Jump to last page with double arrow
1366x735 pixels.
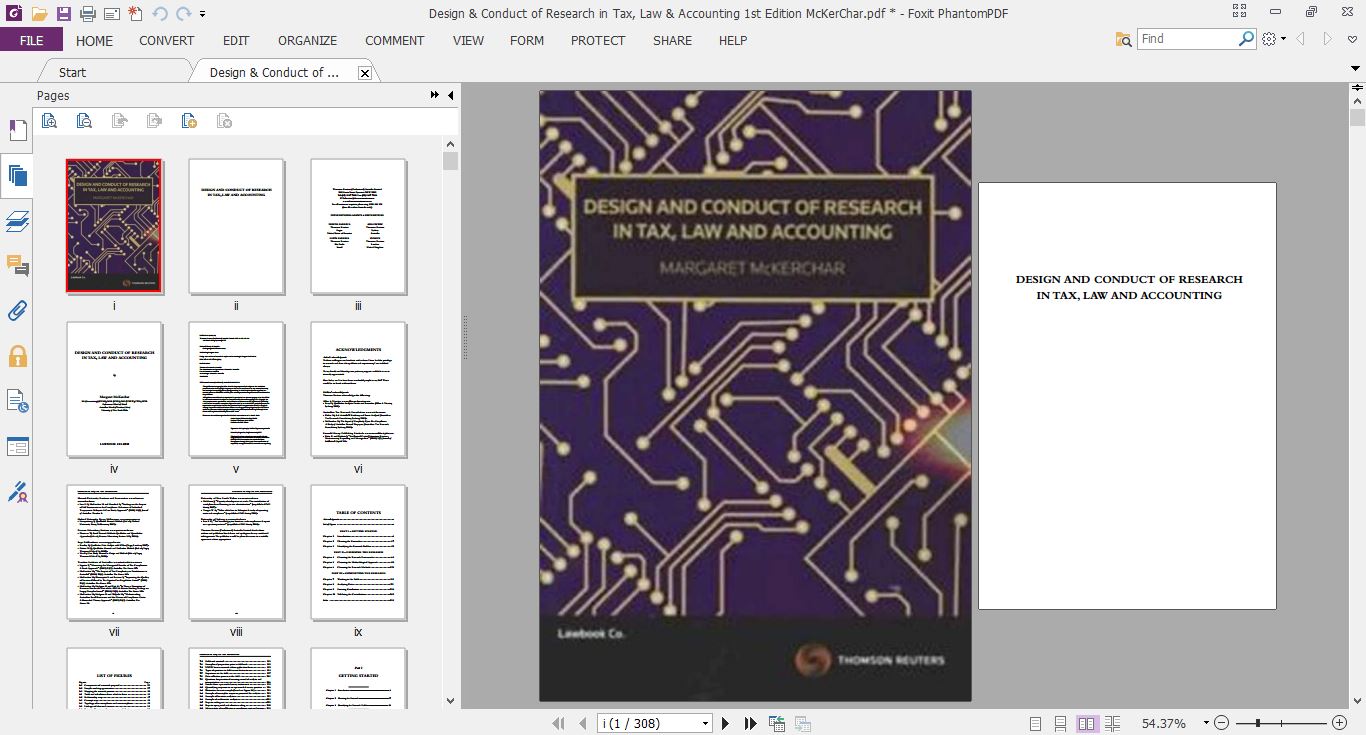750,723
